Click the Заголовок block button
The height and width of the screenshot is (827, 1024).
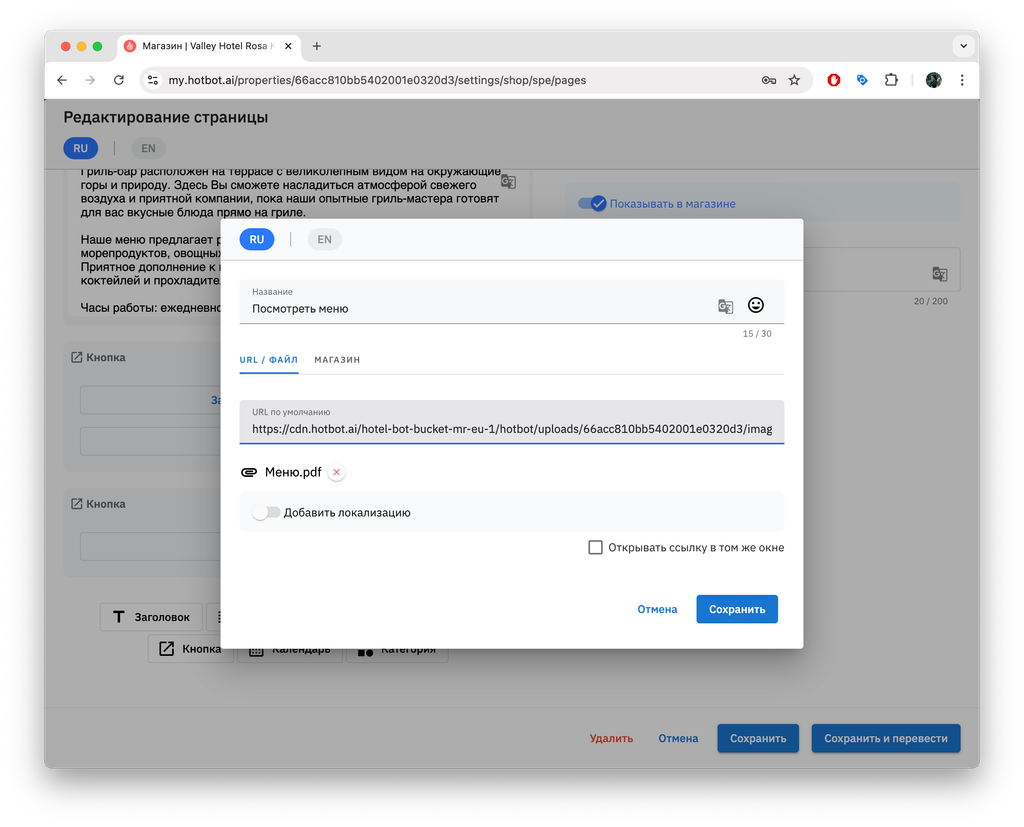click(x=152, y=617)
